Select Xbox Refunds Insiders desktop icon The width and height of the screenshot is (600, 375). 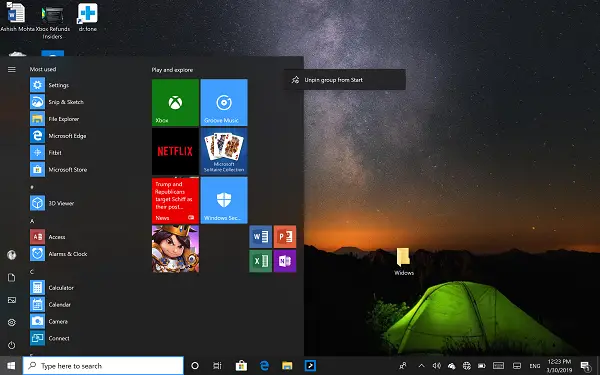[52, 21]
